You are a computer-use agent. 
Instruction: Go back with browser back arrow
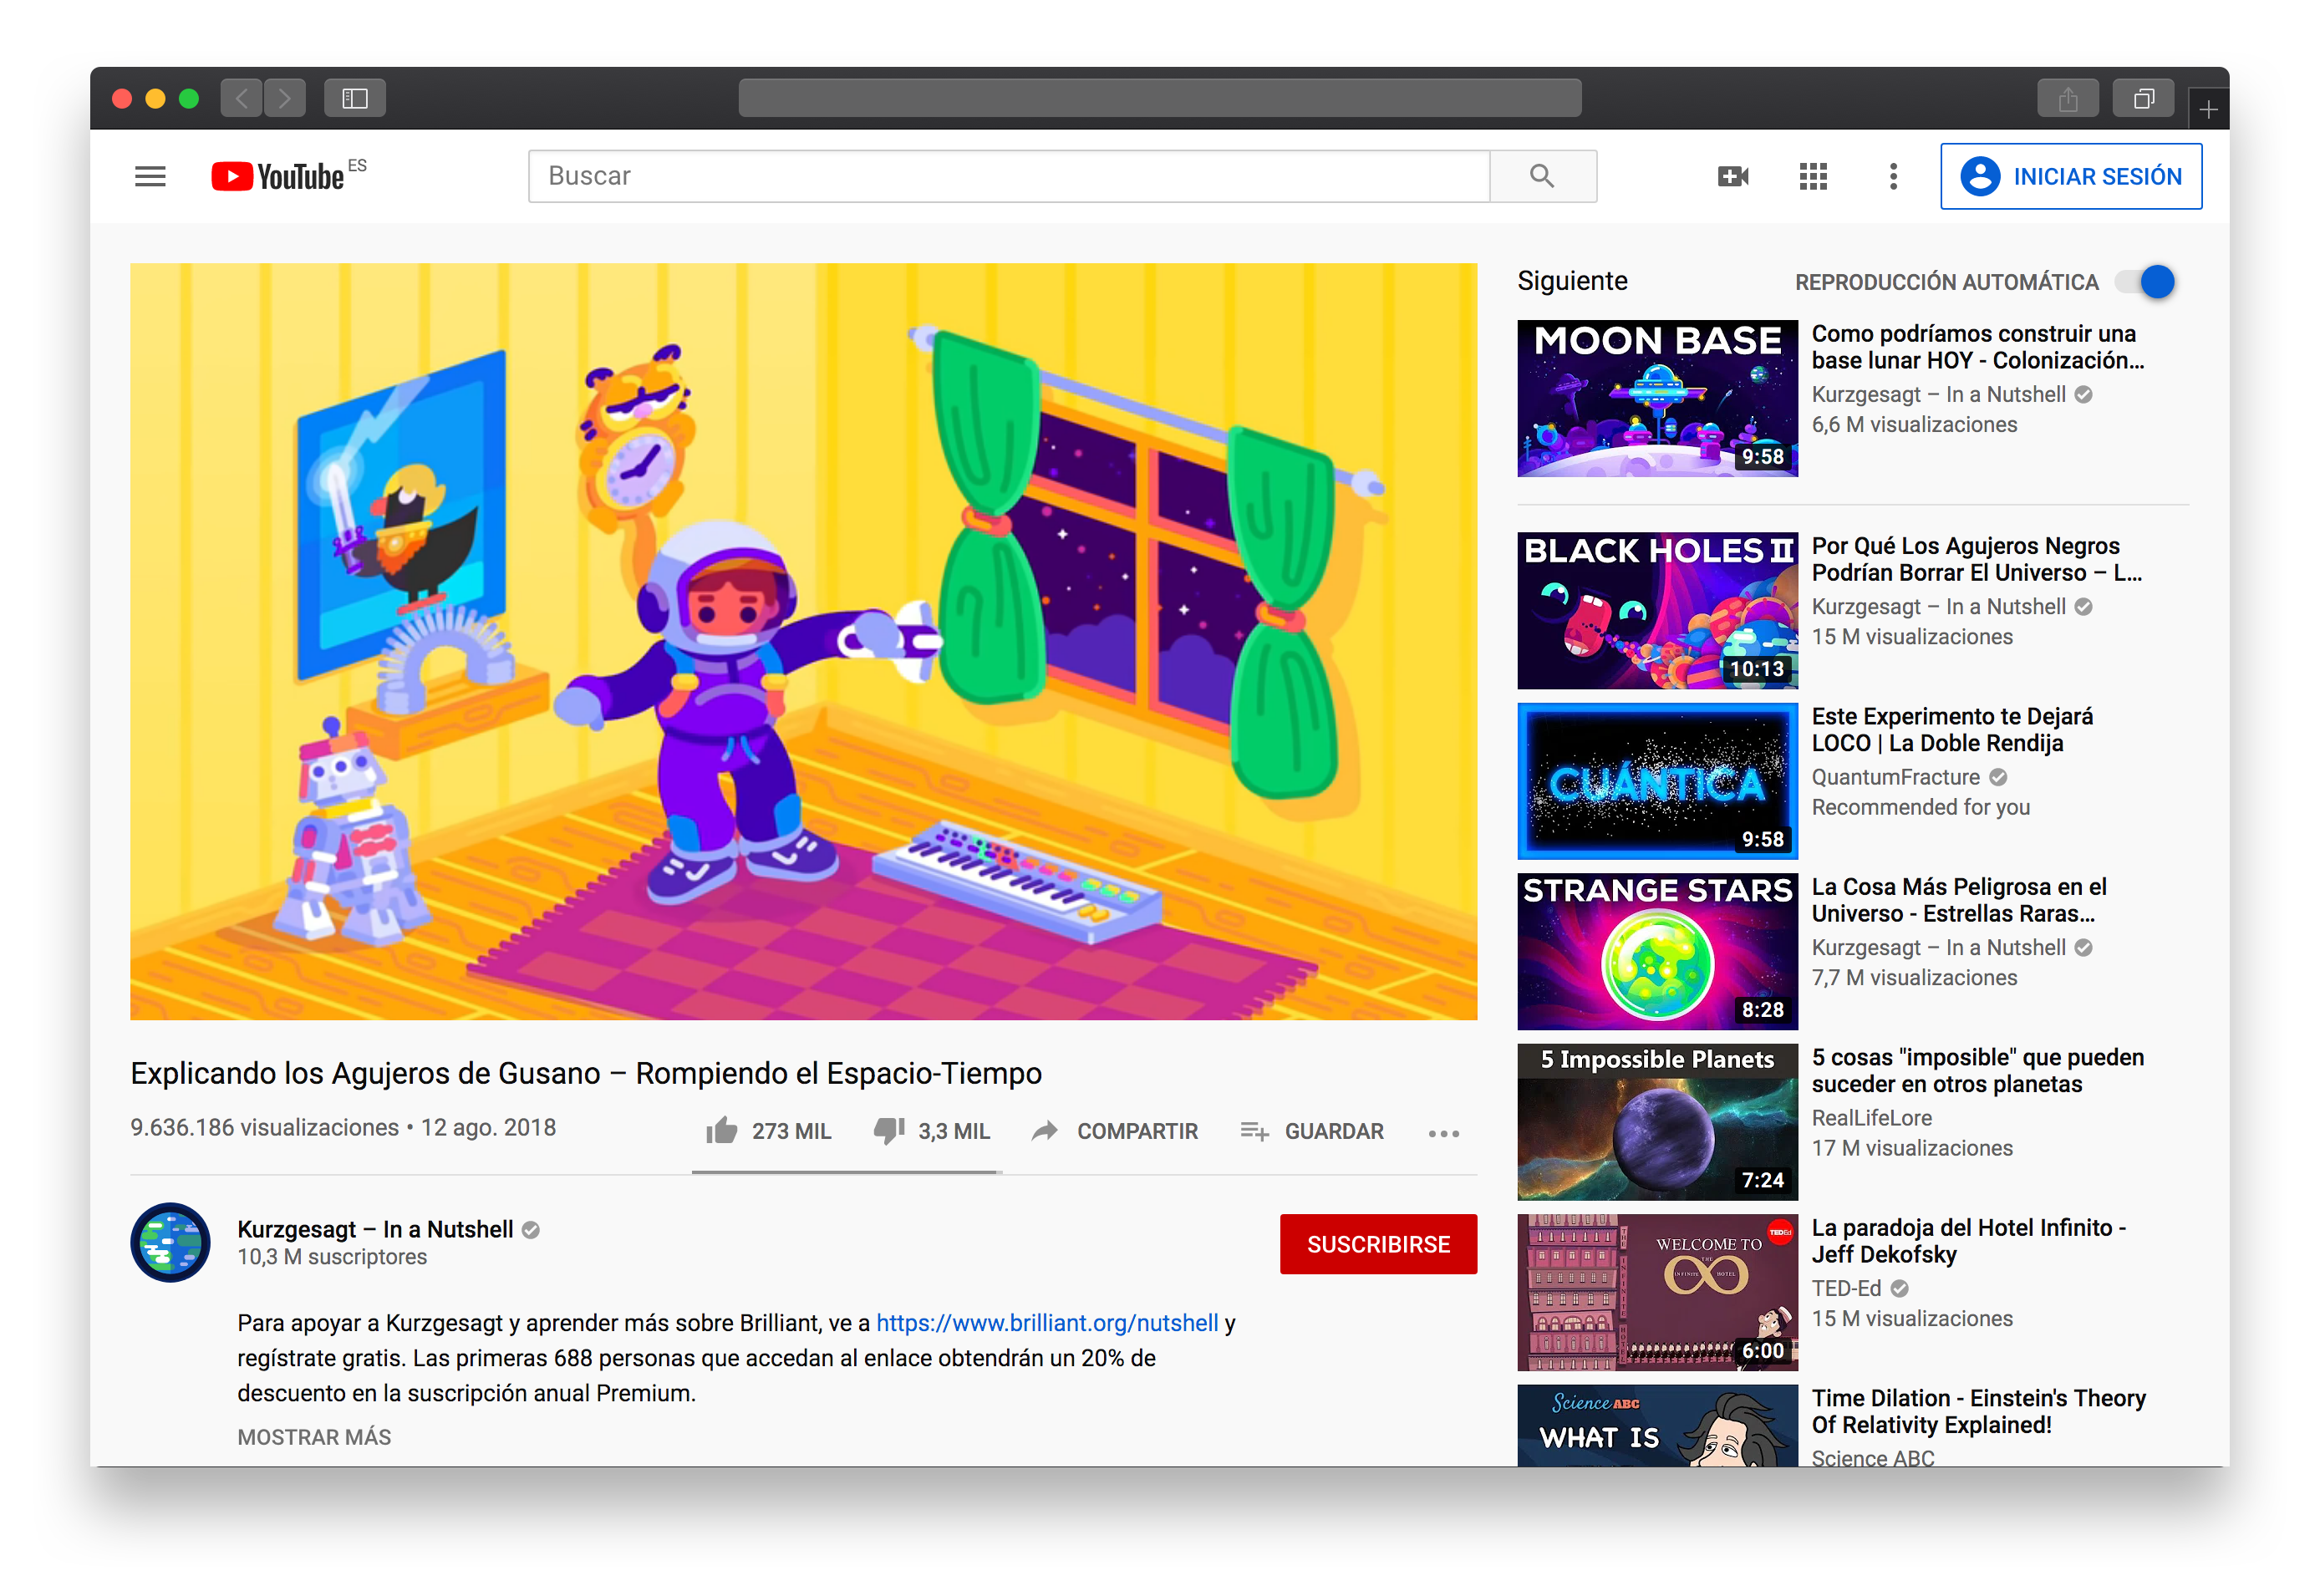(241, 98)
